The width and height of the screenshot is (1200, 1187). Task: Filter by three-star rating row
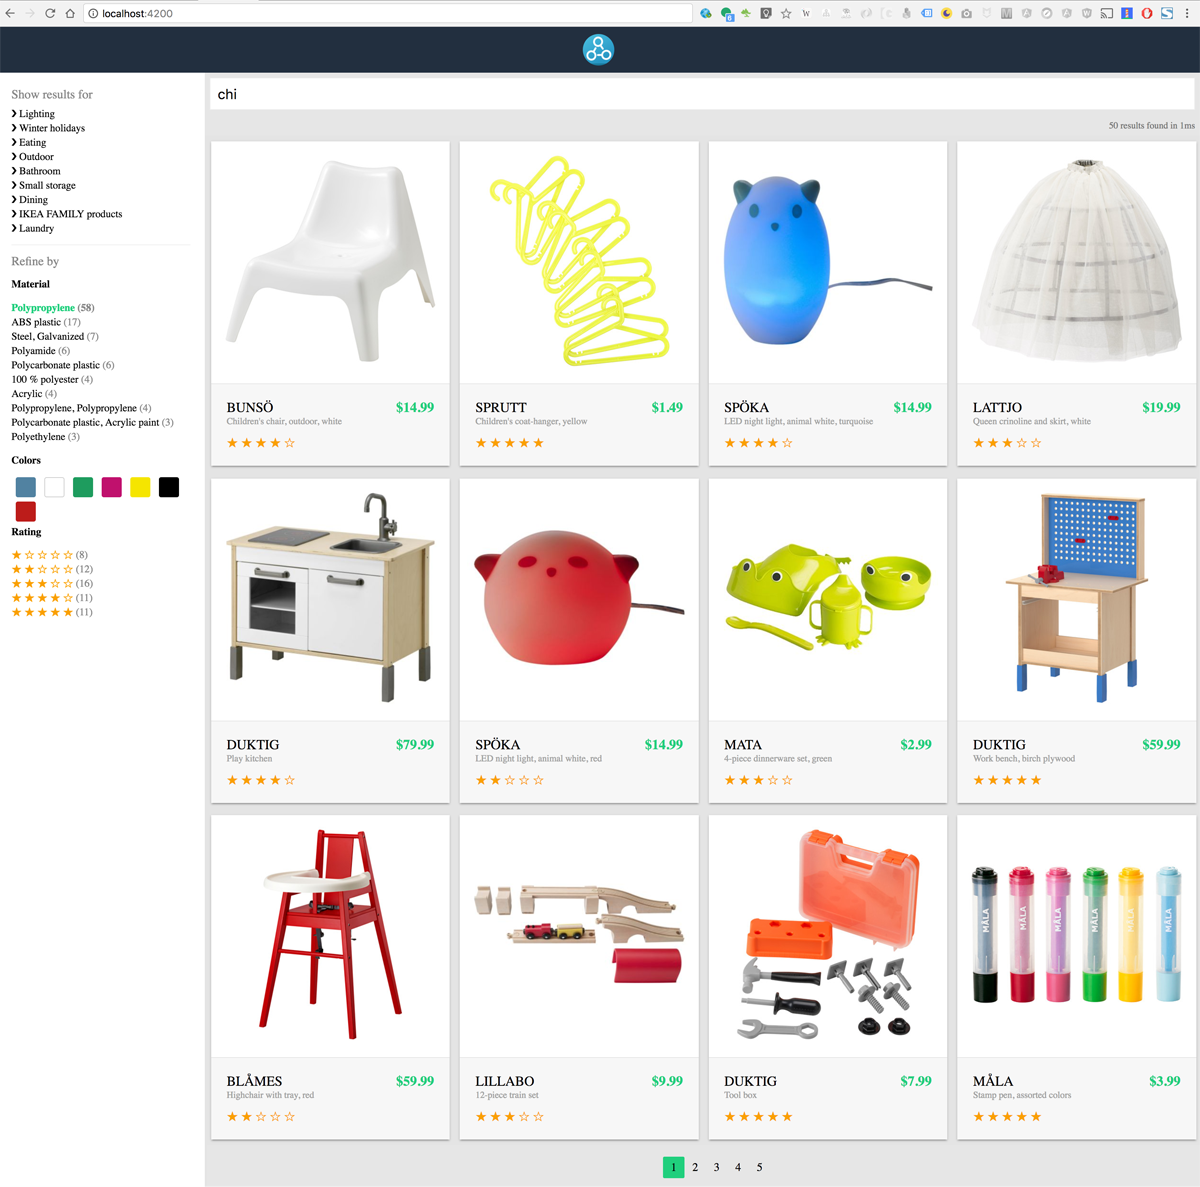[x=52, y=583]
